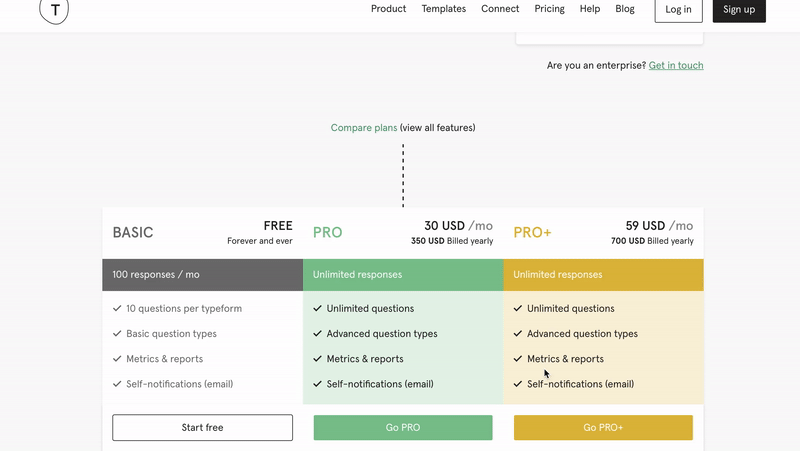Image resolution: width=800 pixels, height=451 pixels.
Task: Open the Help menu item
Action: pyautogui.click(x=590, y=9)
